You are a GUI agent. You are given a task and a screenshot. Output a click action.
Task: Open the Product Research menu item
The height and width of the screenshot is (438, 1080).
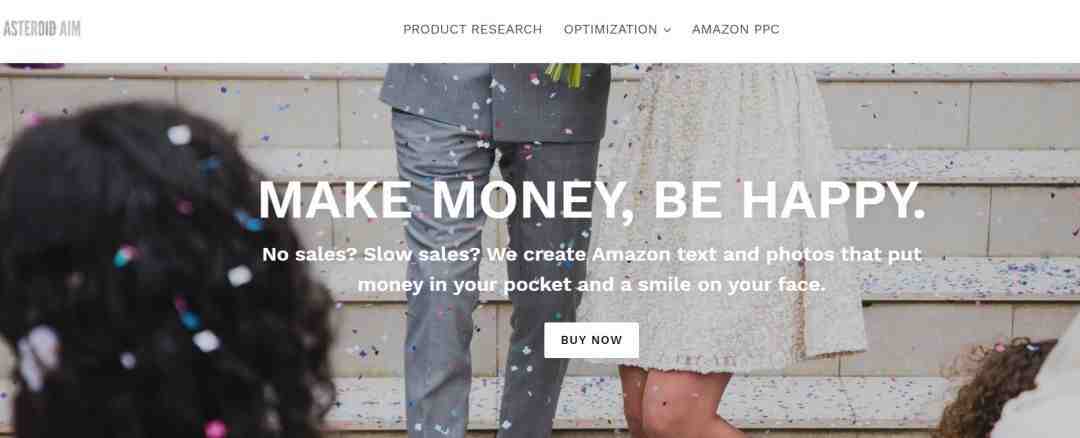(472, 30)
